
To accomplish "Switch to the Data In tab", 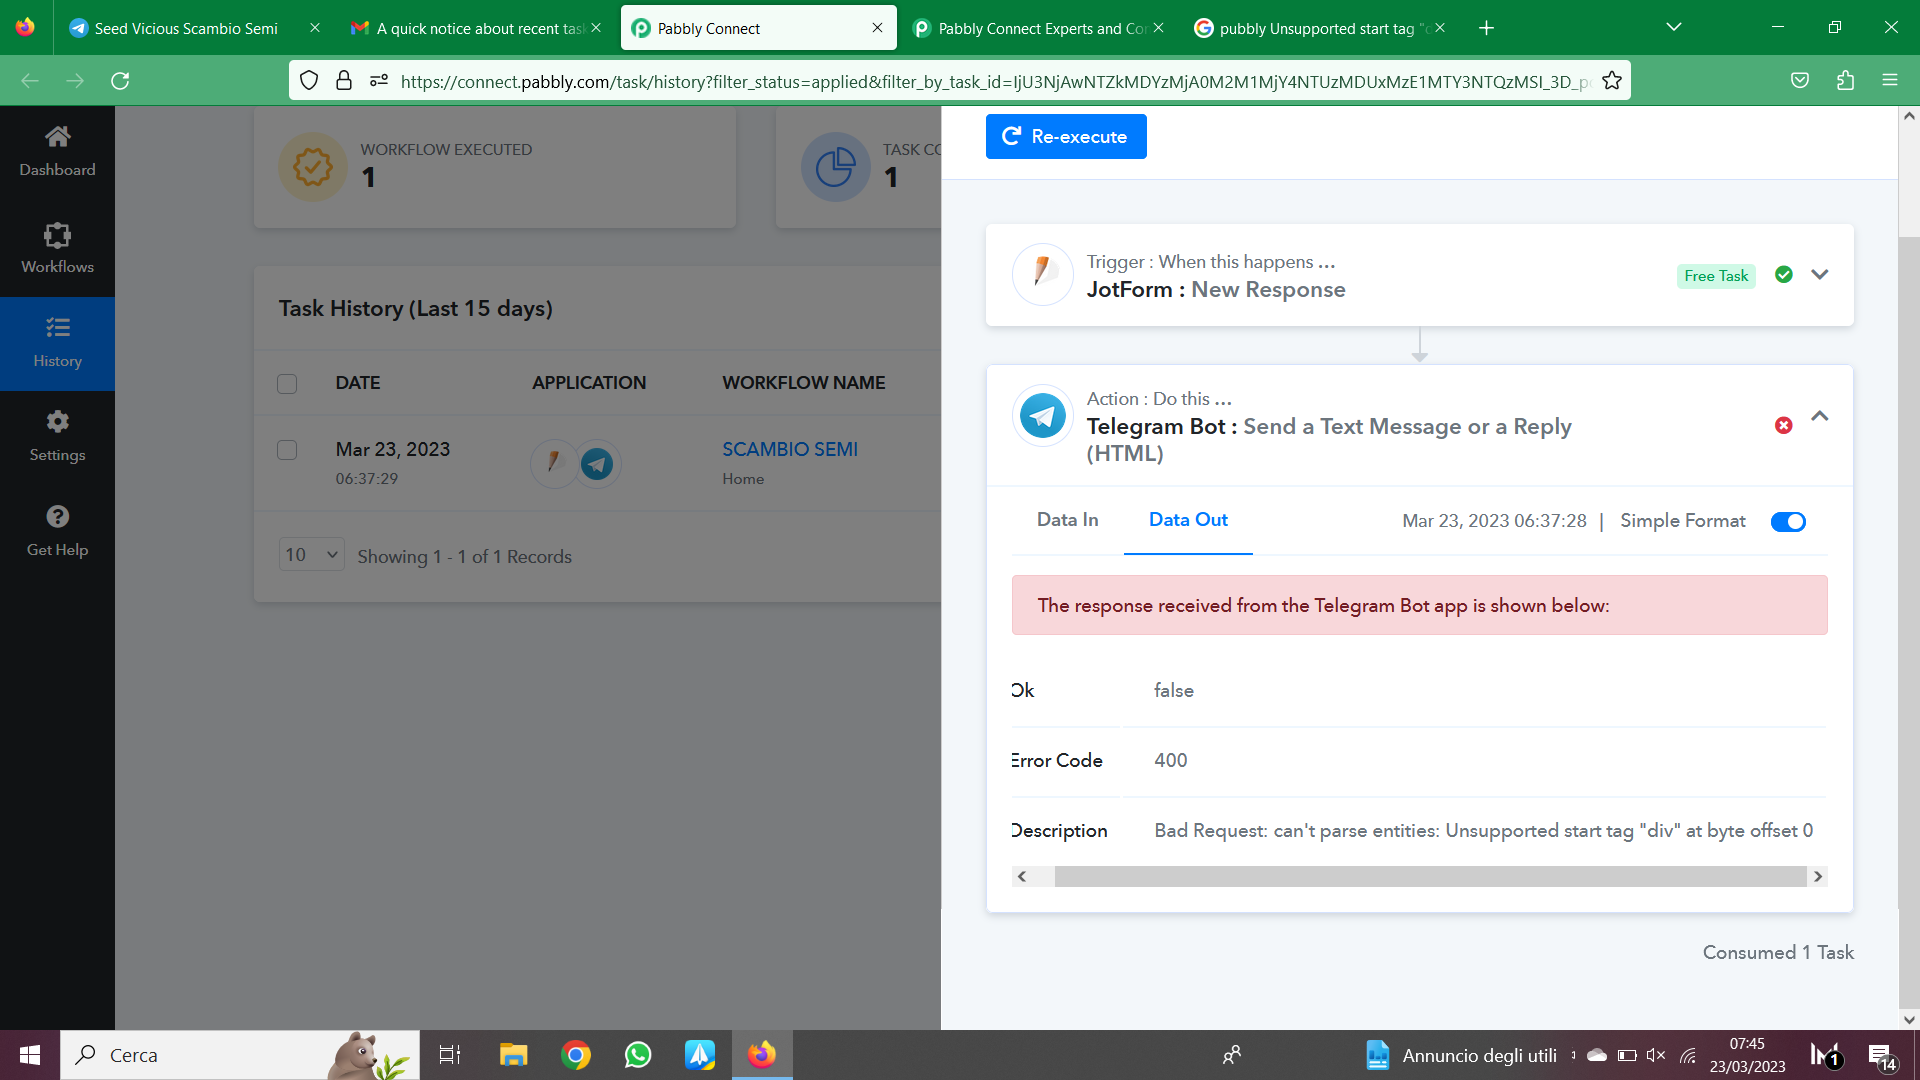I will pos(1067,520).
